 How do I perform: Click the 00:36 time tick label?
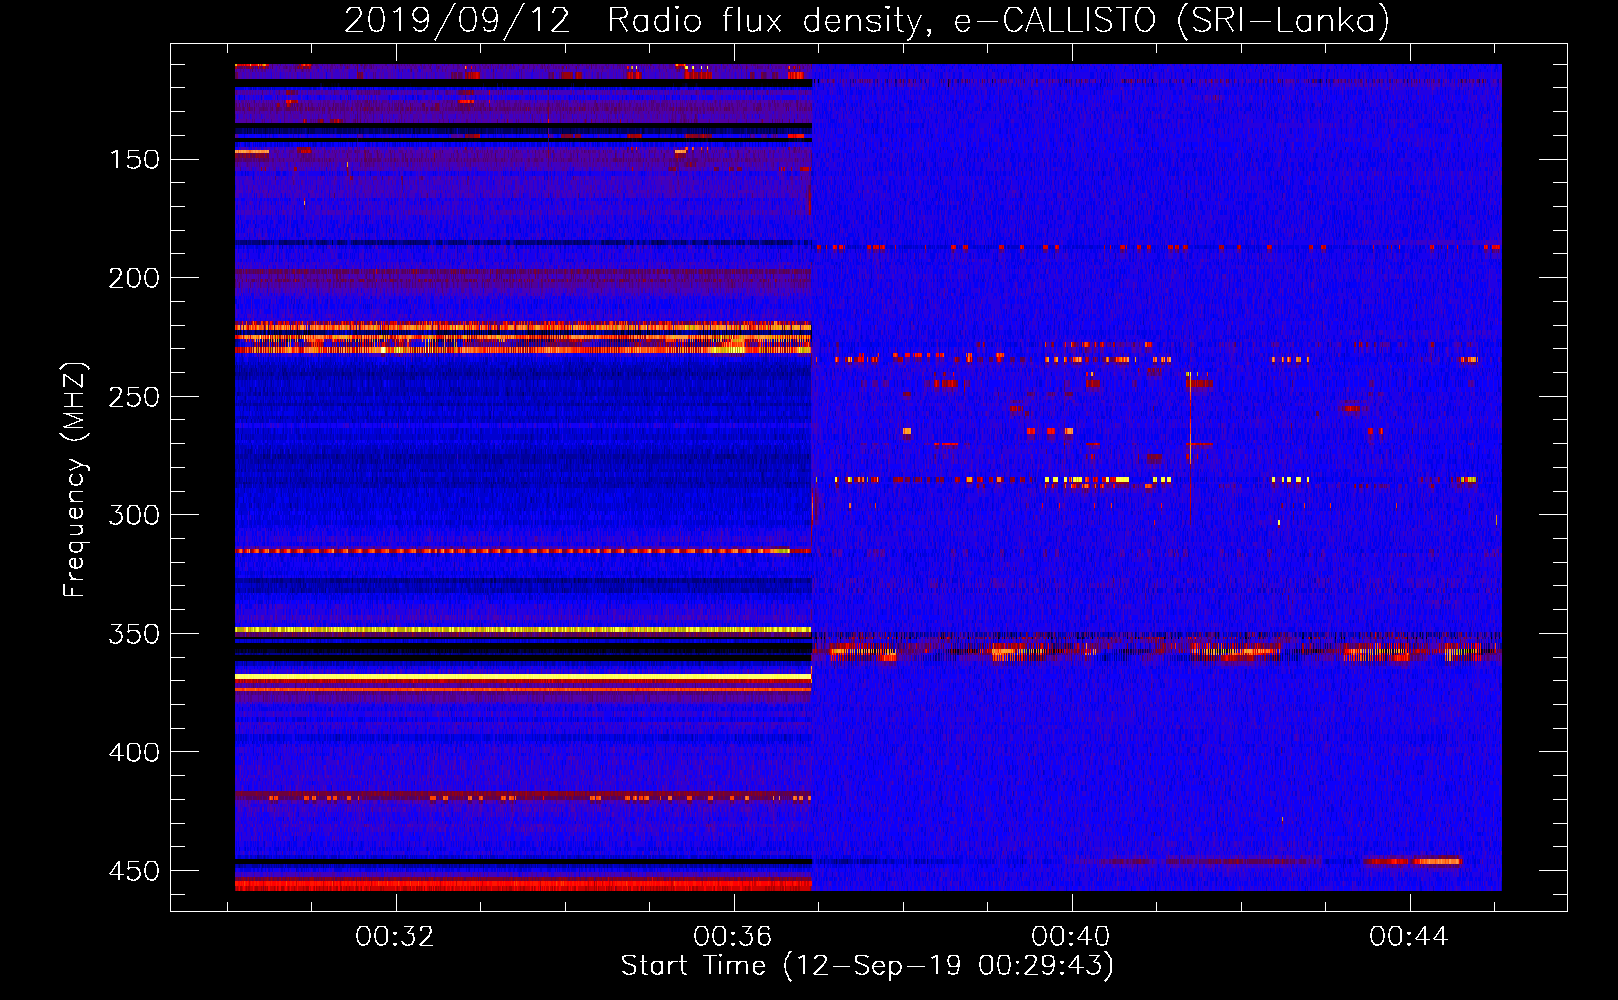coord(733,937)
